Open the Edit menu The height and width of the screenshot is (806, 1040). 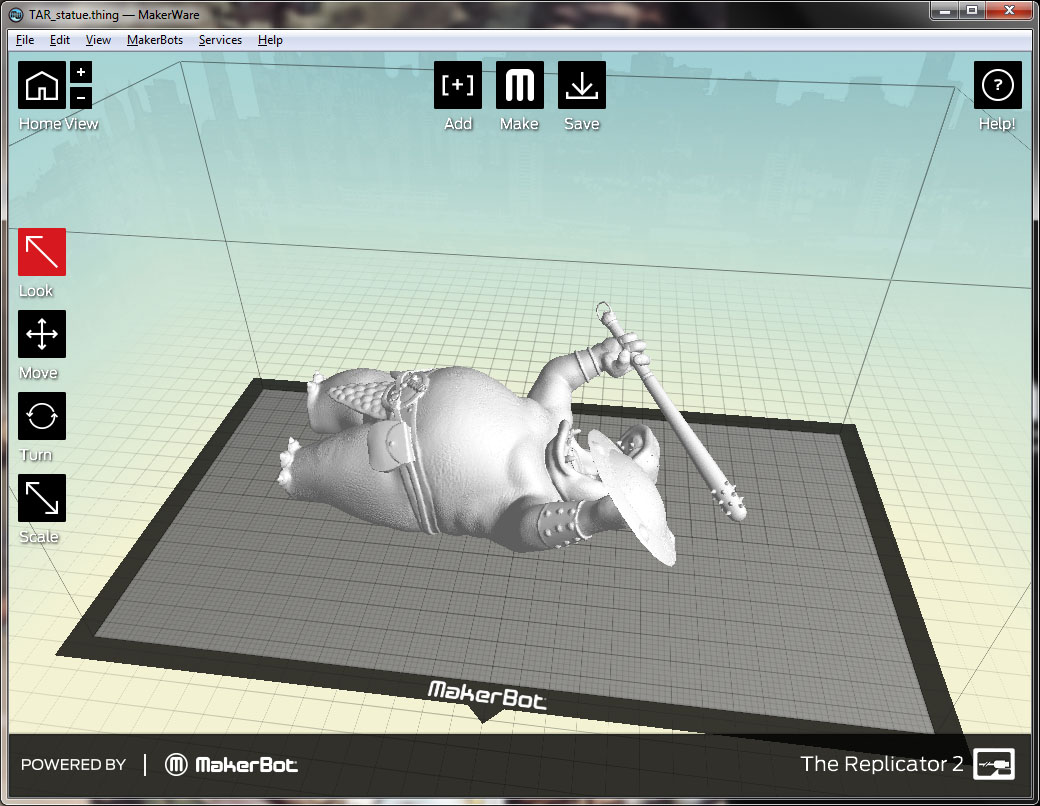point(60,40)
